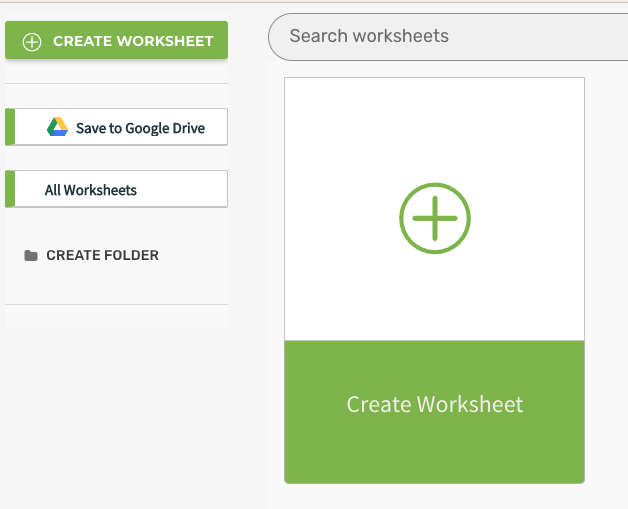
Task: Select Save to Google Drive
Action: tap(117, 127)
